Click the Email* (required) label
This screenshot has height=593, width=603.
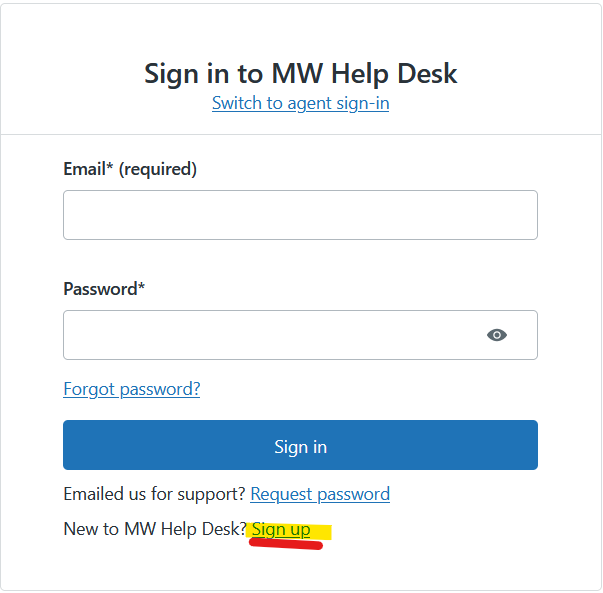click(130, 169)
